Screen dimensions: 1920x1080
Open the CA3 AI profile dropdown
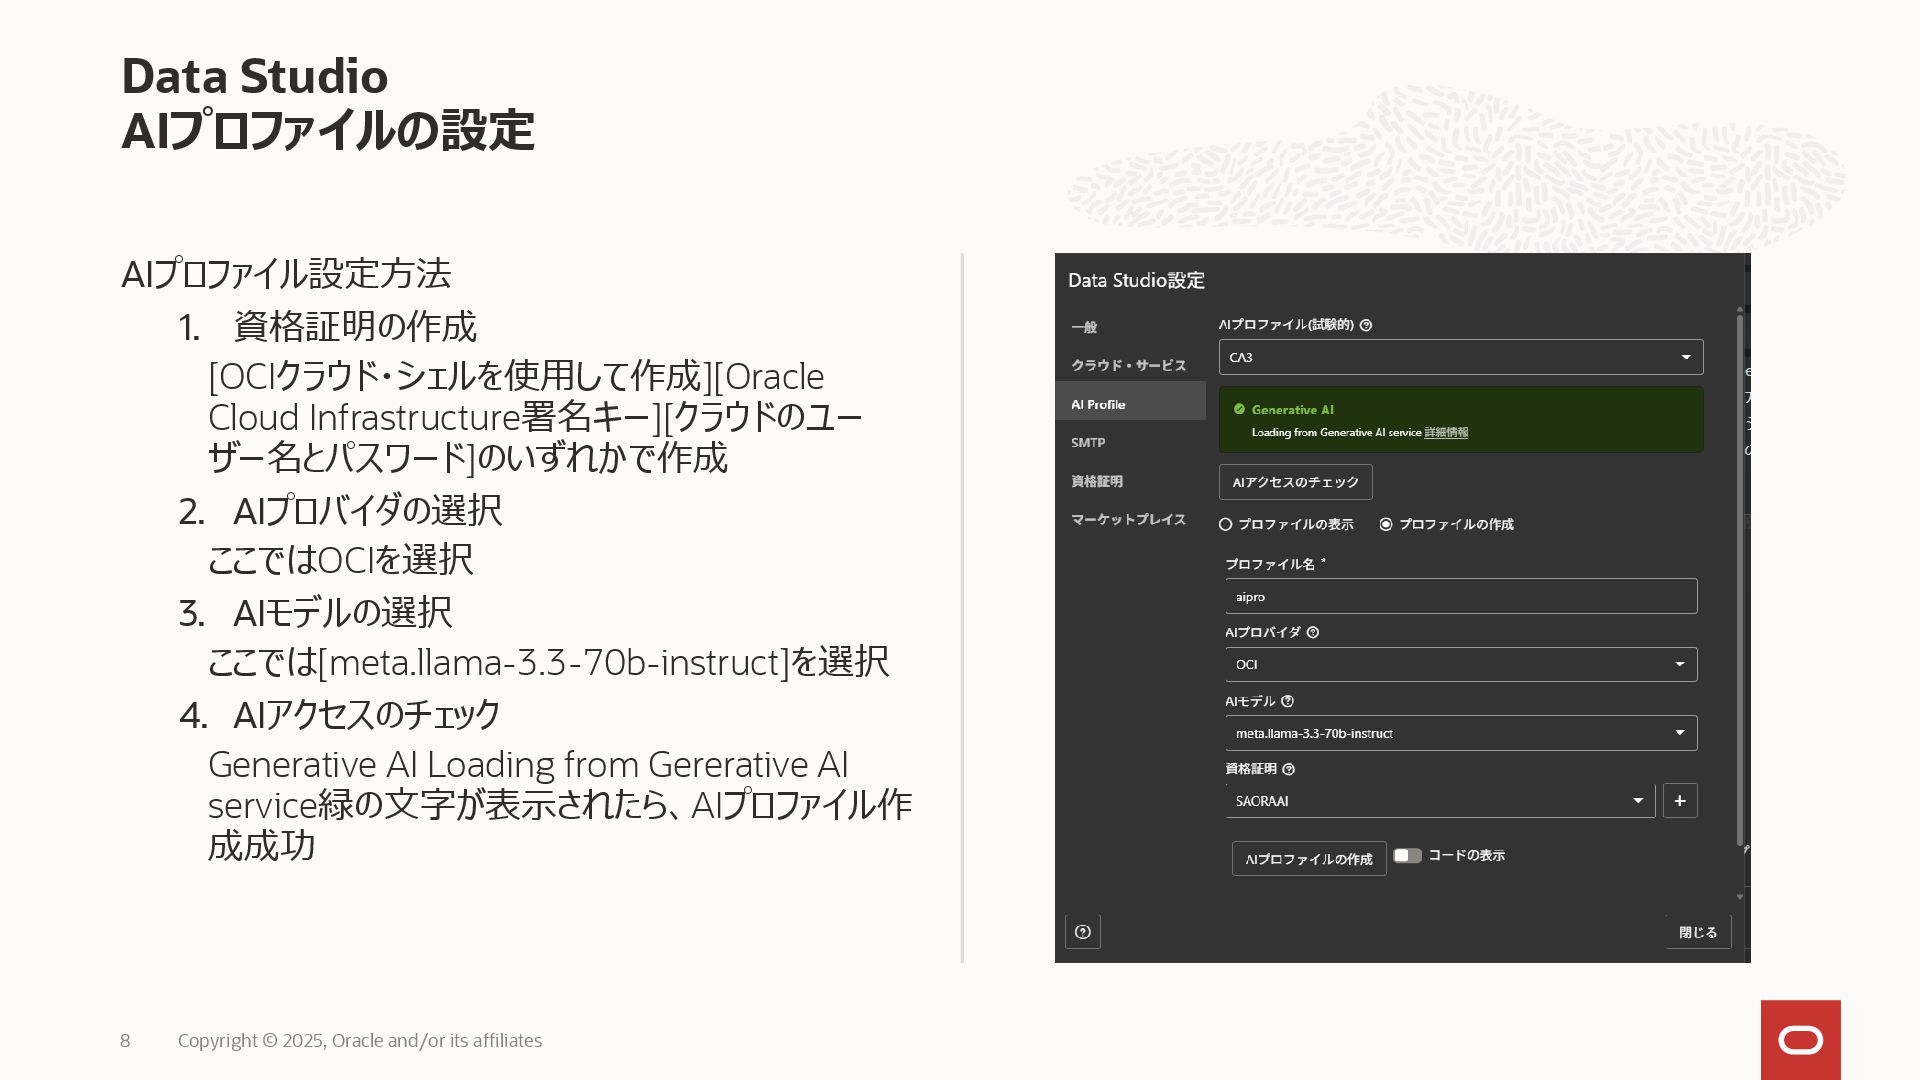1460,357
